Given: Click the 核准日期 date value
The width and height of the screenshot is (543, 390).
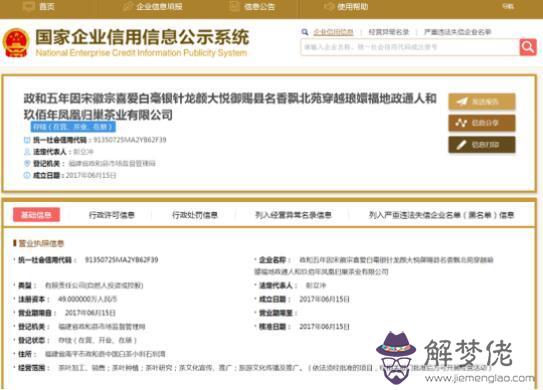Looking at the screenshot, I should [x=324, y=327].
